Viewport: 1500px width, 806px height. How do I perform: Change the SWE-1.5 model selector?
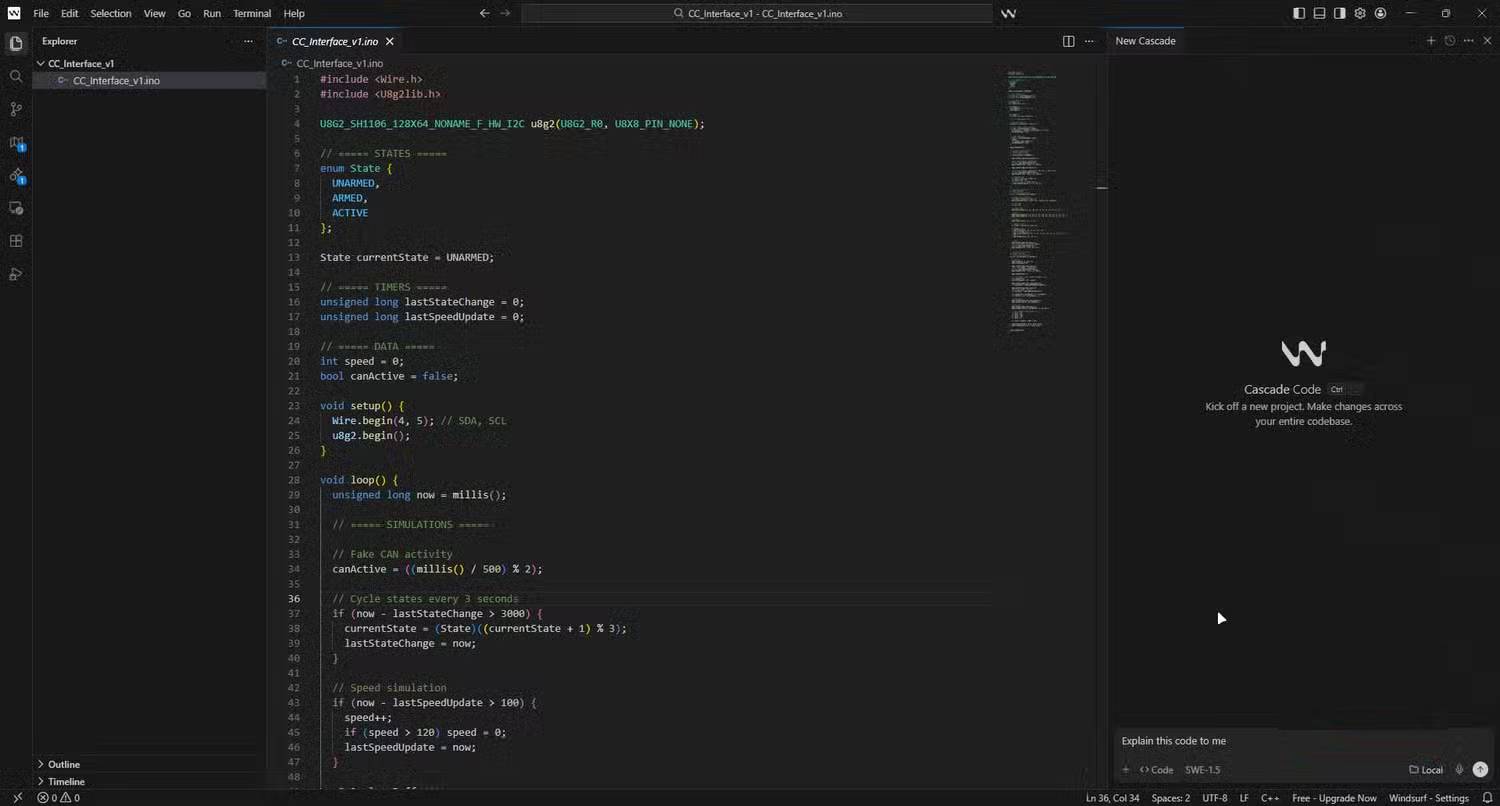[1202, 770]
